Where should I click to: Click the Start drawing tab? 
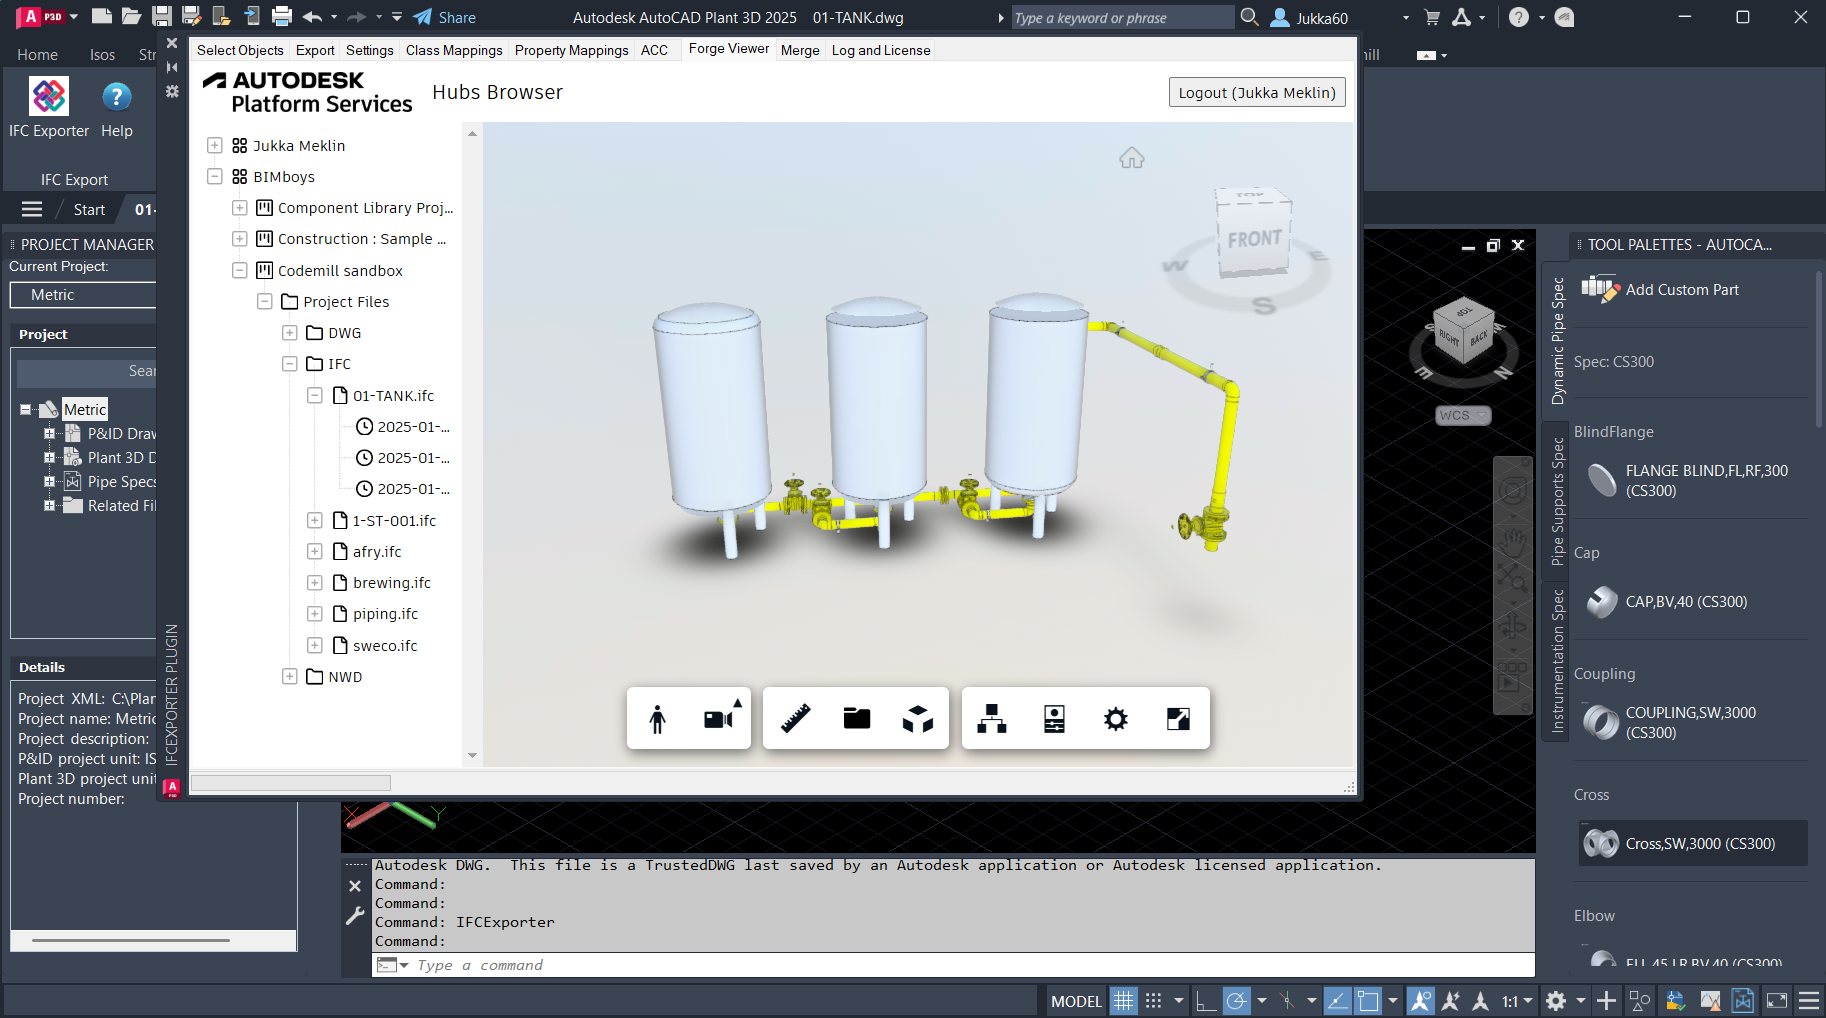(x=89, y=209)
